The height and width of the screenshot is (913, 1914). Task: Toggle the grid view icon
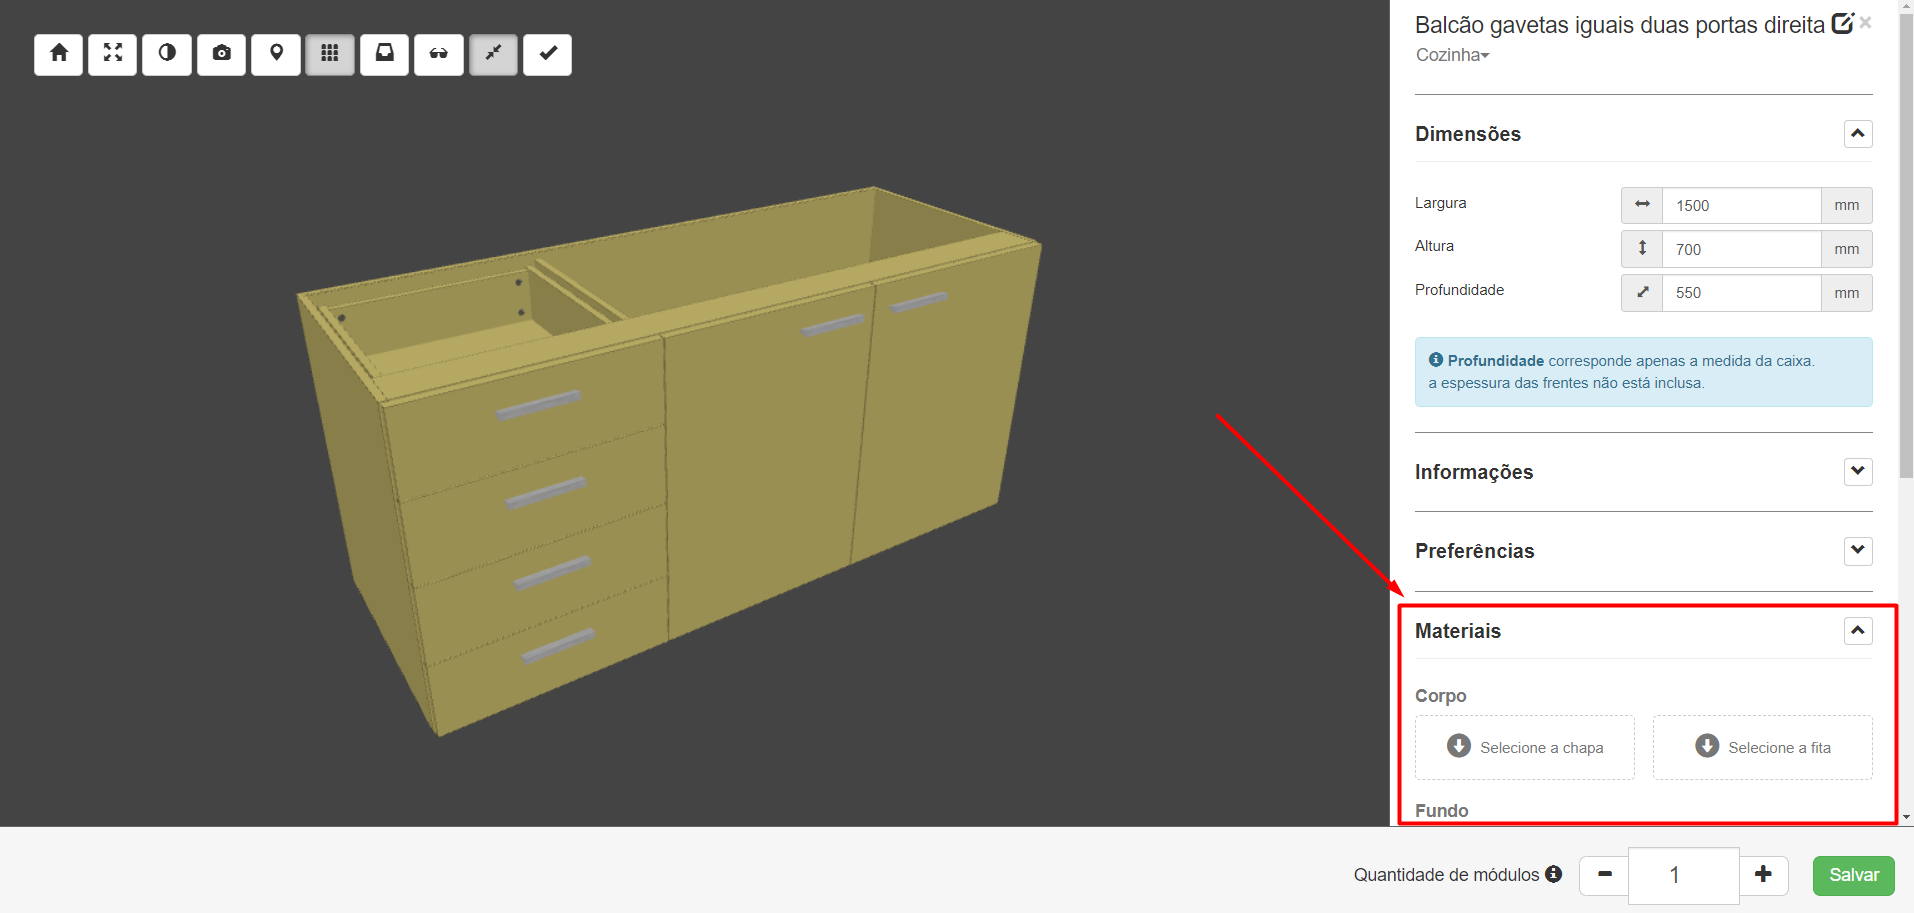click(330, 54)
